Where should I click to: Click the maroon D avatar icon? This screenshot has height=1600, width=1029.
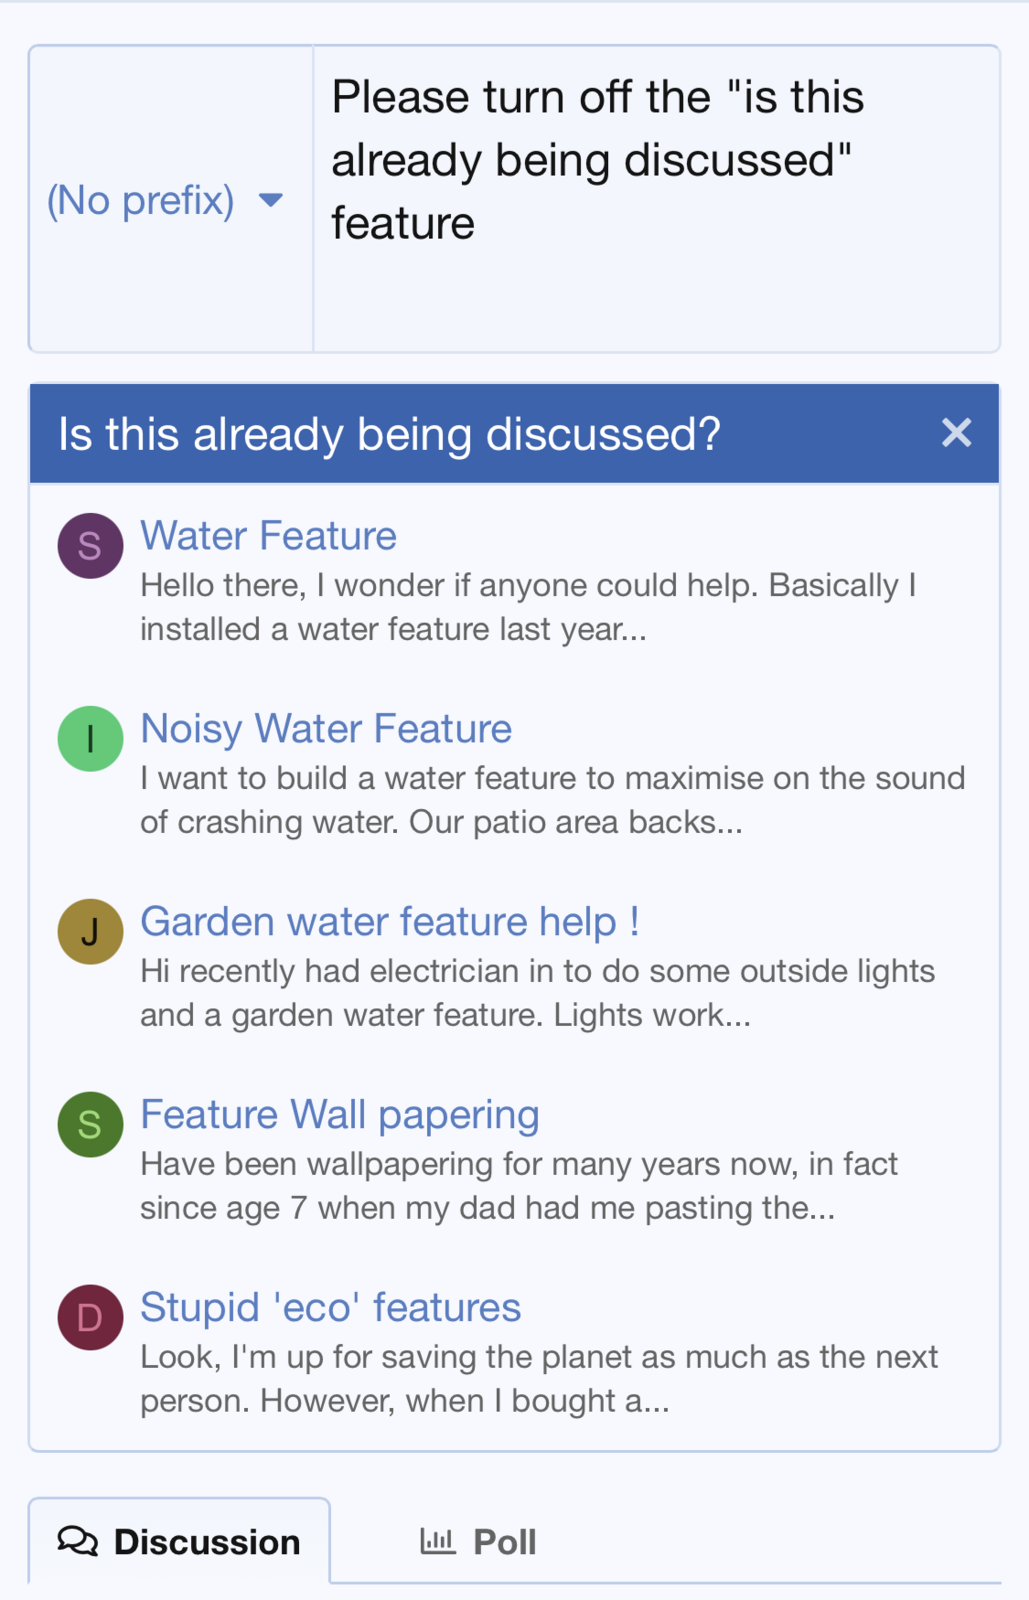[x=90, y=1318]
